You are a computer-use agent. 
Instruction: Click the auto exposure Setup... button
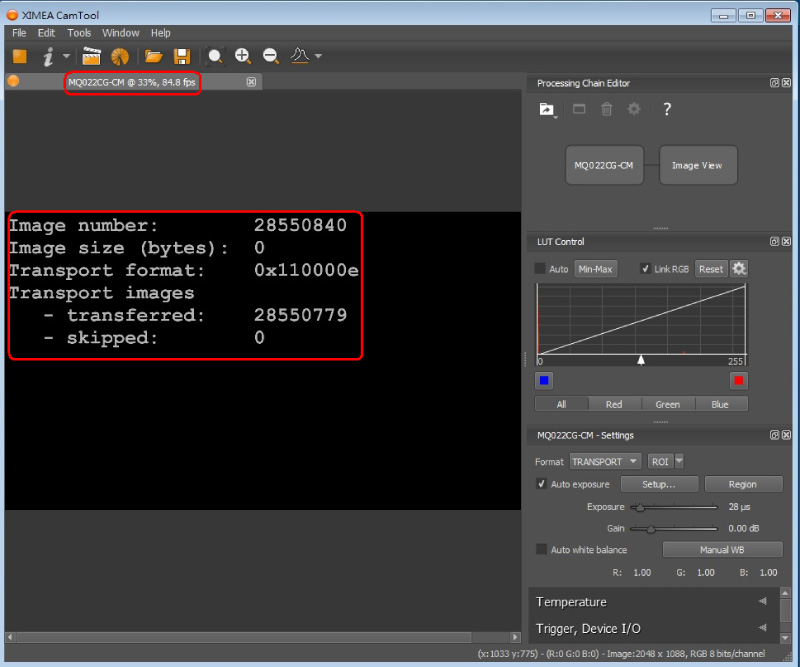(658, 484)
